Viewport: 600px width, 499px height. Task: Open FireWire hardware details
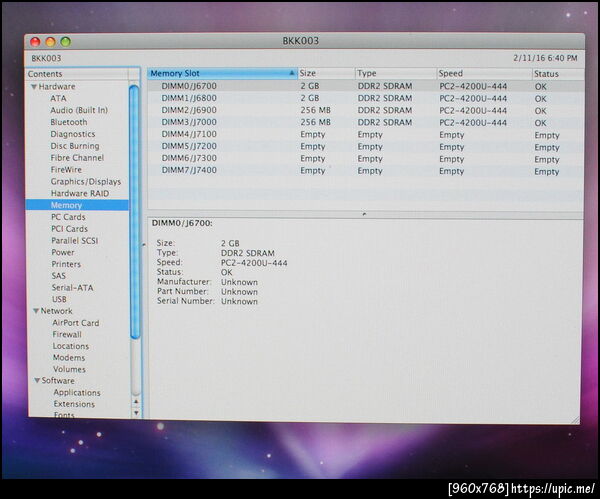[66, 170]
